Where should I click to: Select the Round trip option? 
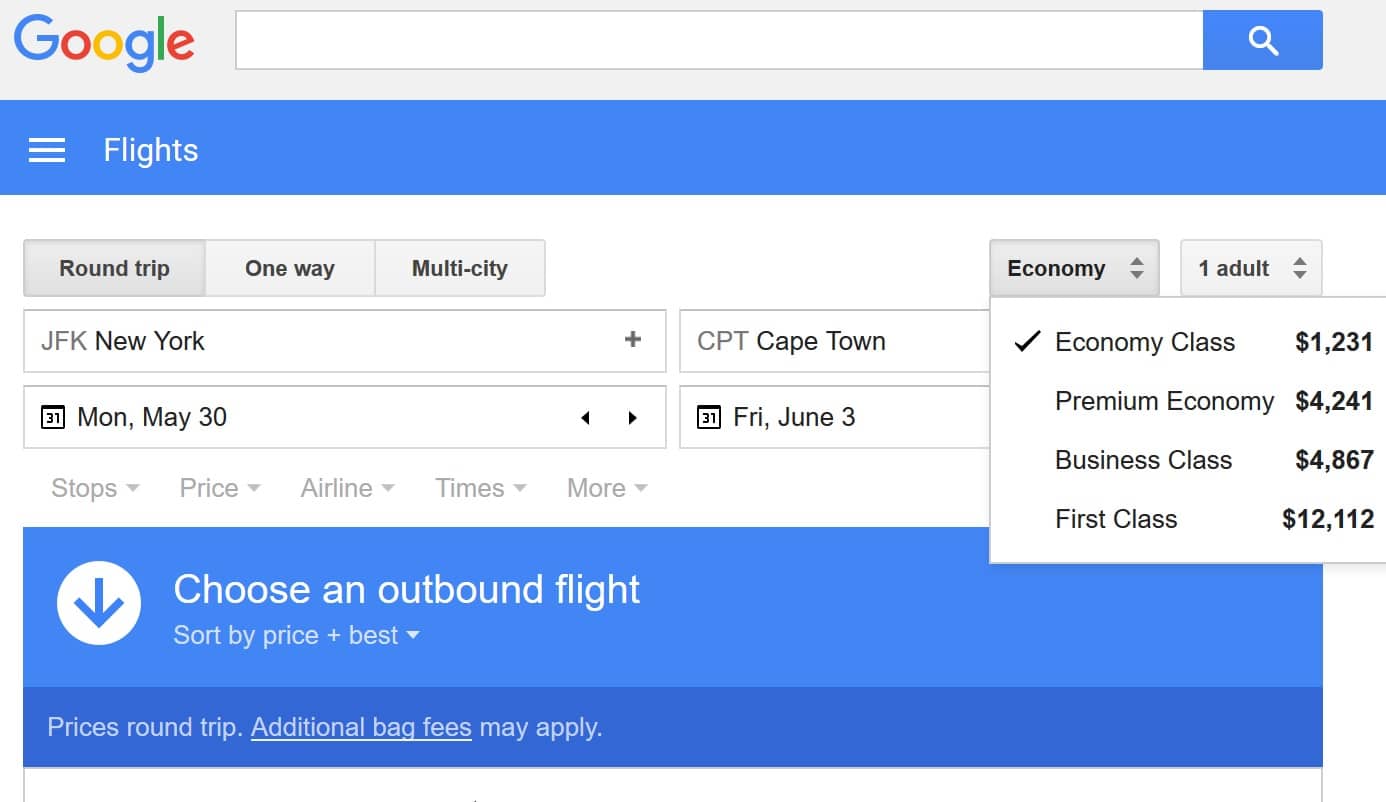(x=114, y=268)
